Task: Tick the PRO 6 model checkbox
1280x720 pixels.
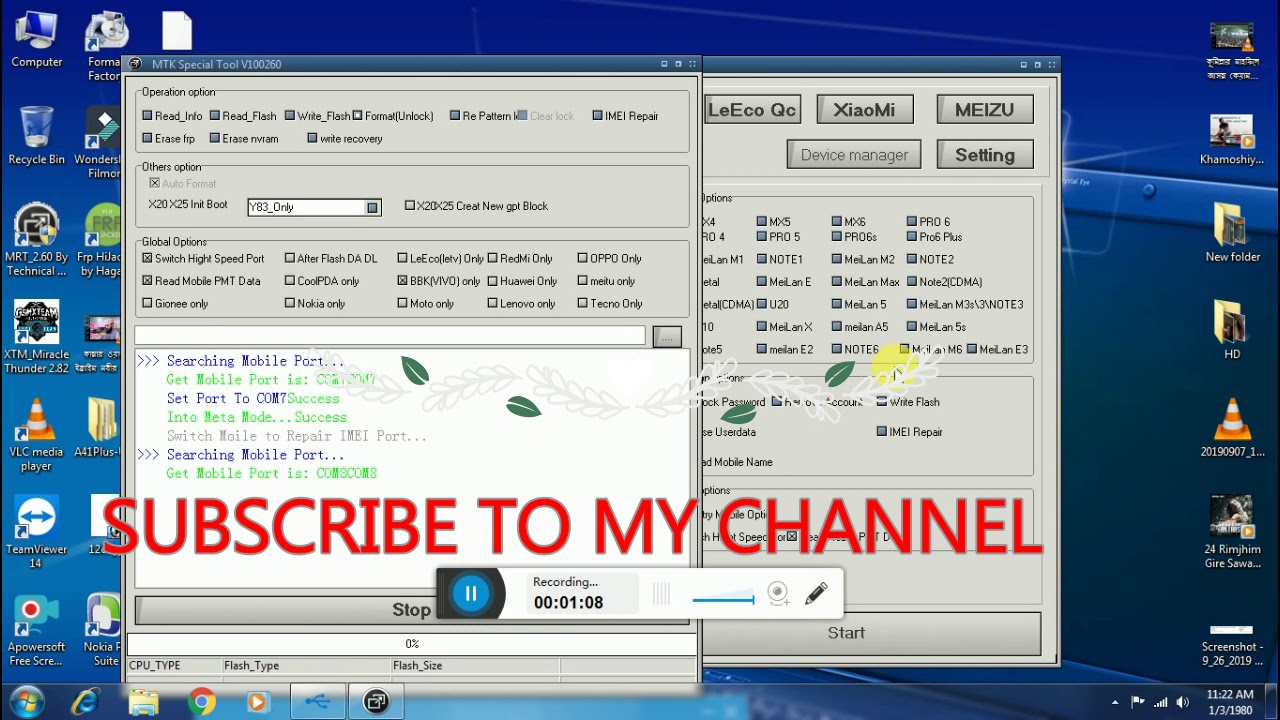Action: pyautogui.click(x=912, y=222)
